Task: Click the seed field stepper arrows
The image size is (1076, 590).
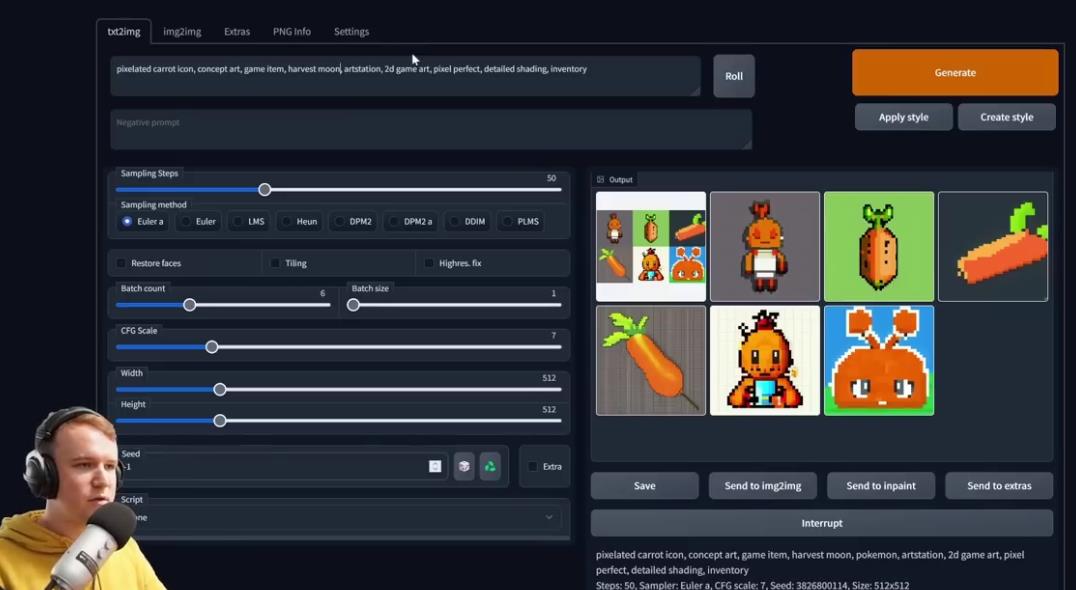Action: tap(435, 466)
